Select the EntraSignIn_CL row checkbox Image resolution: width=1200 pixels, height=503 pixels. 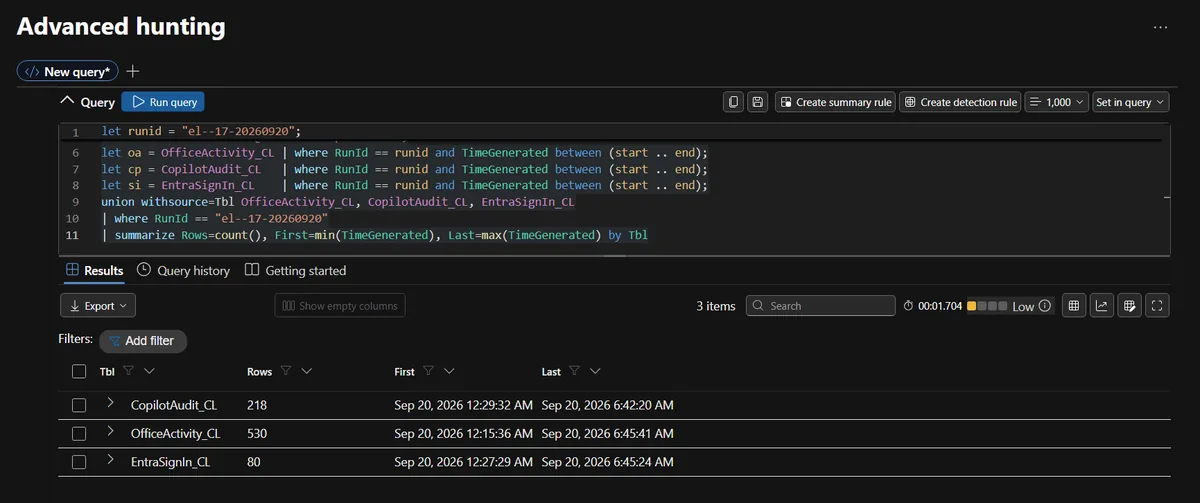pyautogui.click(x=79, y=462)
